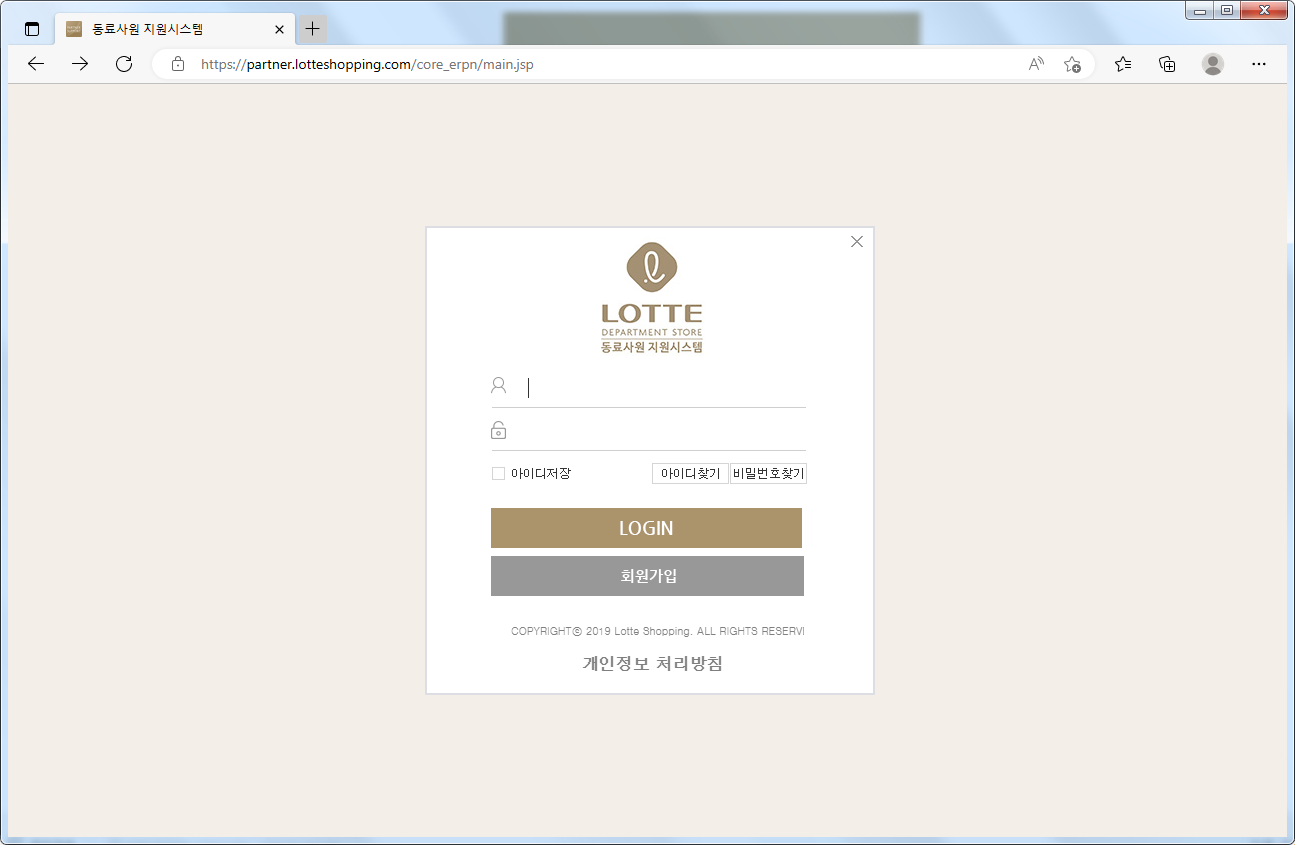Click the 회원가입 sign-up button
Viewport: 1295px width, 845px height.
click(647, 576)
